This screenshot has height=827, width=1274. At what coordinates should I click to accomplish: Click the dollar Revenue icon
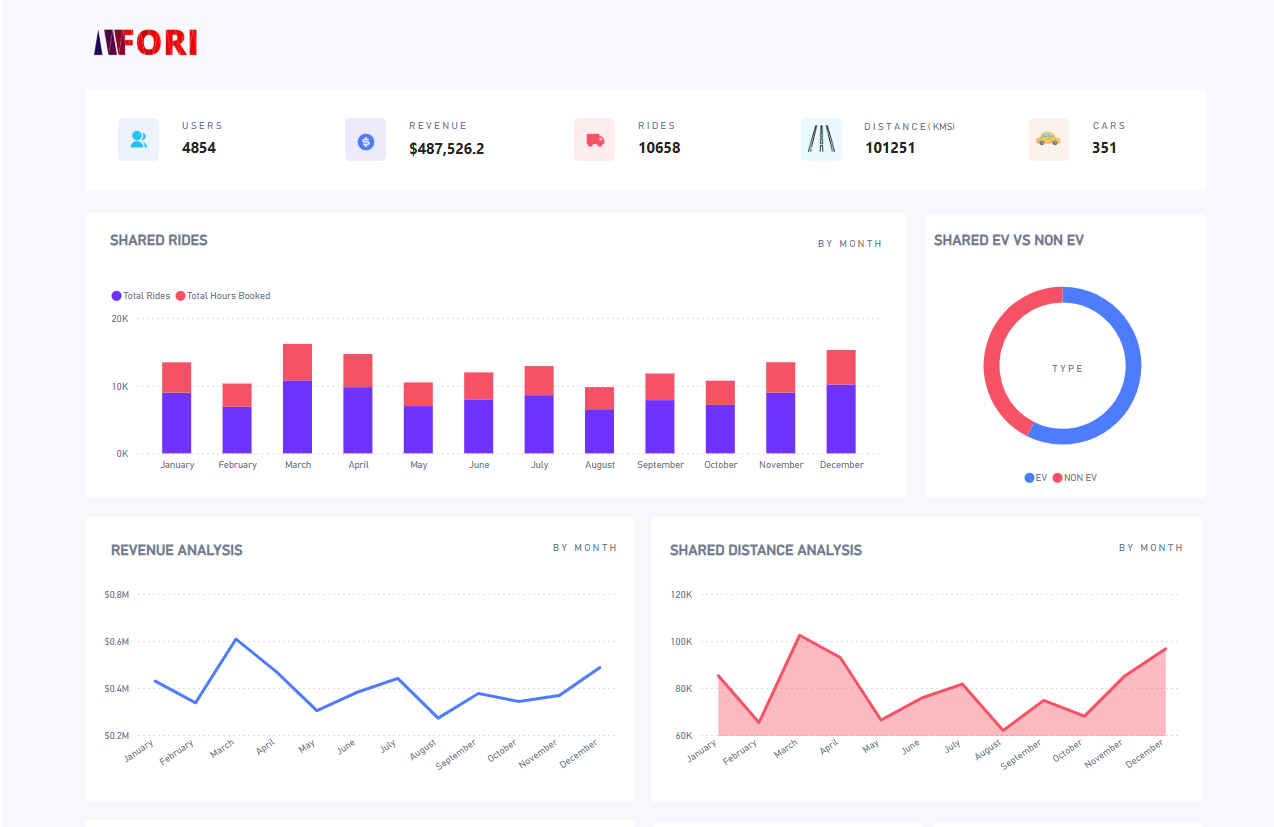(x=365, y=139)
